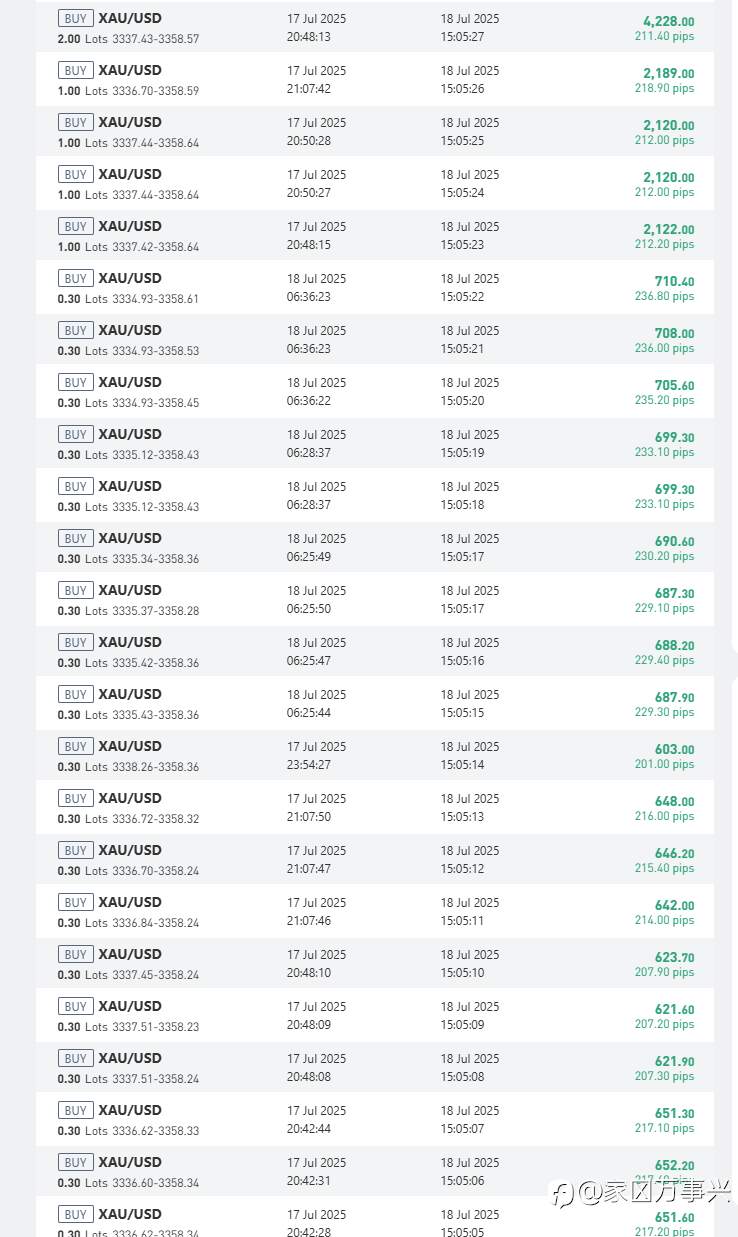738x1237 pixels.
Task: Click the 2,122.00 profit amount
Action: [668, 229]
